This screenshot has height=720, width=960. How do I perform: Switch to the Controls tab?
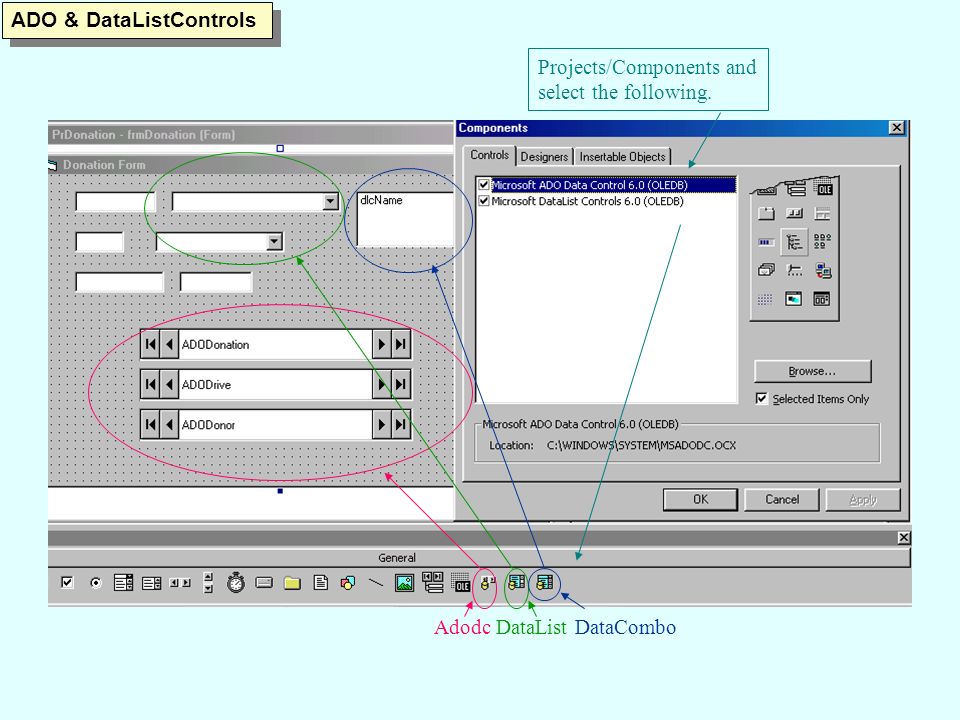coord(489,155)
